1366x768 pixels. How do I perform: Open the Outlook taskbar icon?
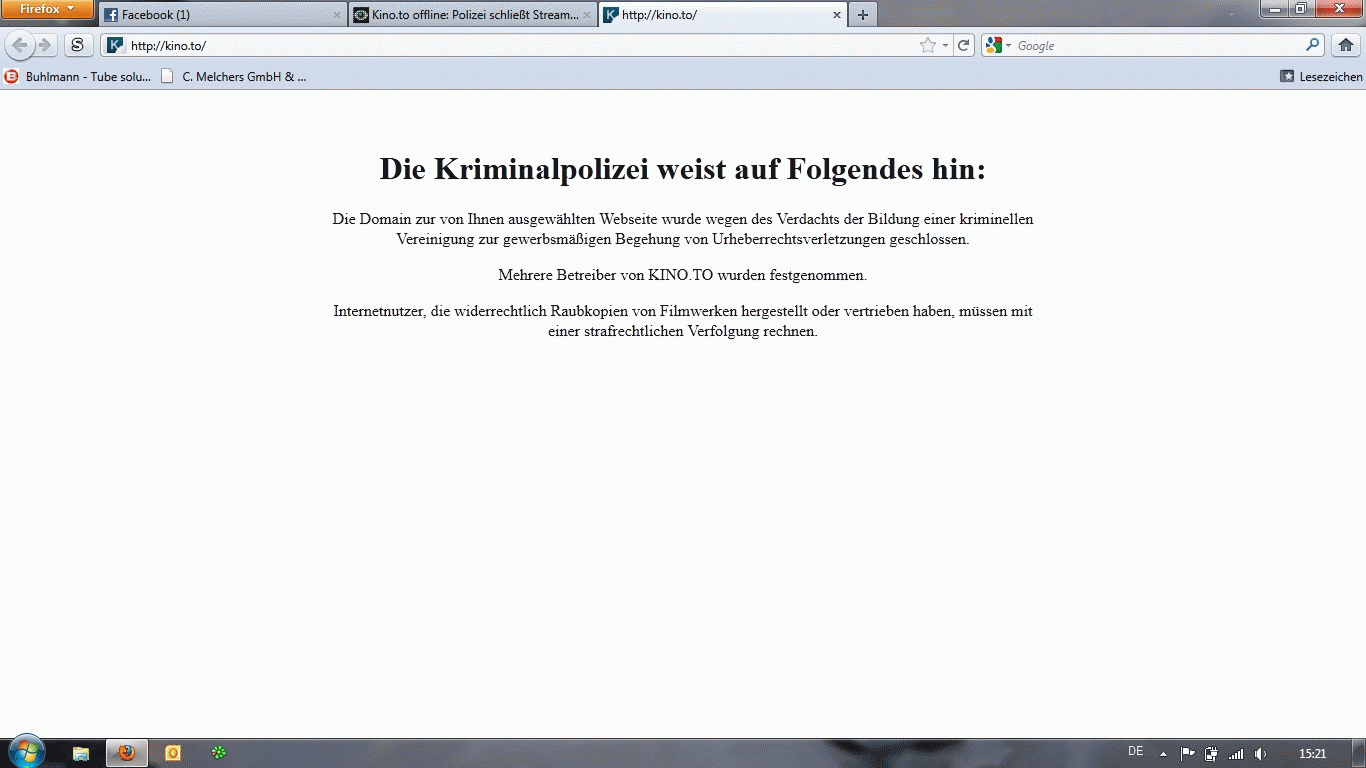tap(173, 753)
